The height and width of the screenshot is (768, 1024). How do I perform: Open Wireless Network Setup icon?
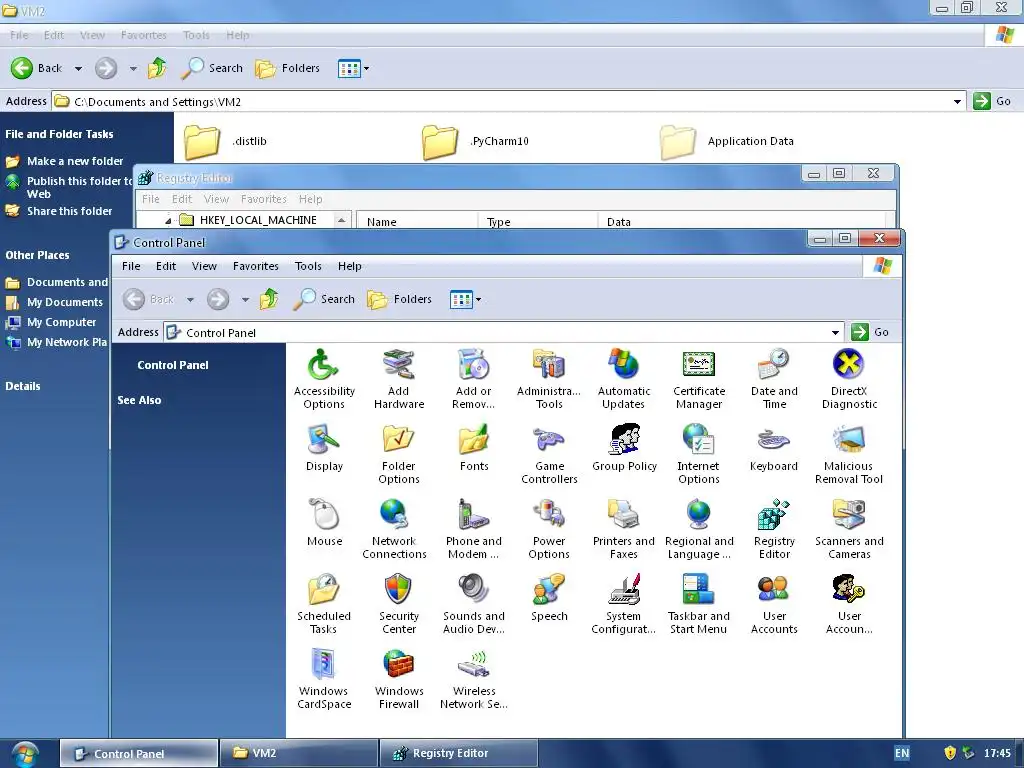[x=473, y=679]
